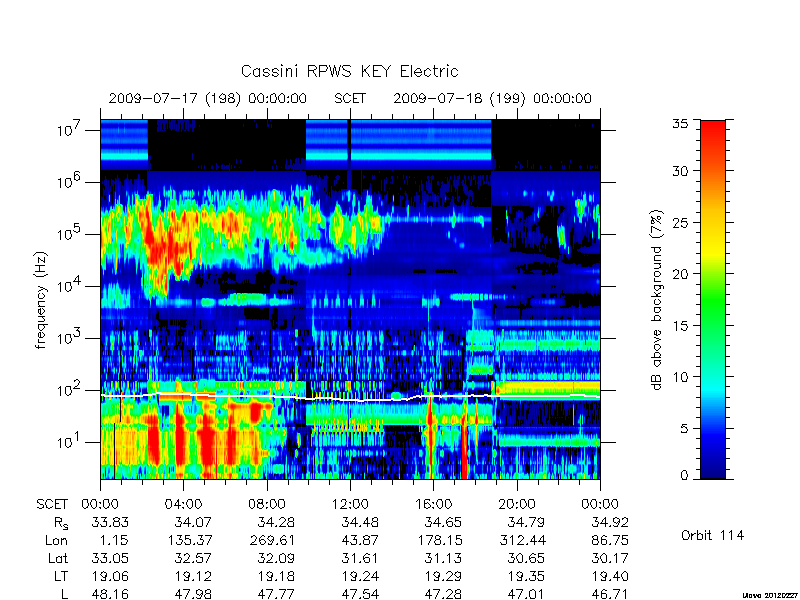Click the 'Lon' row label

pos(56,540)
